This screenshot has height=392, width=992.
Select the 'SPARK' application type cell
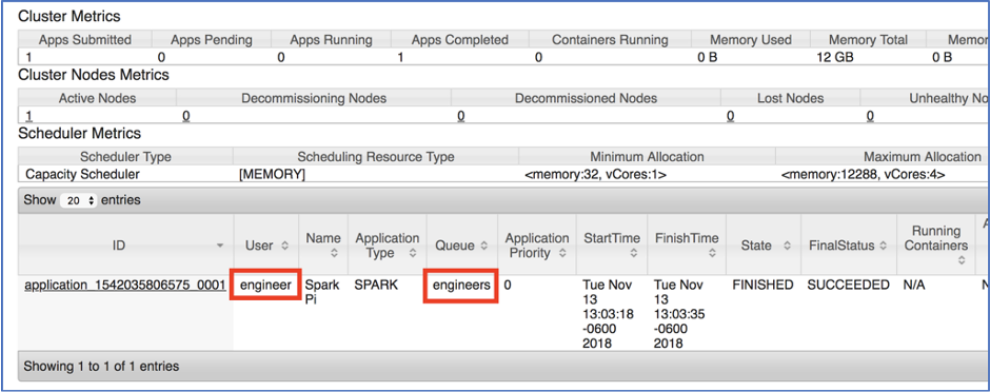(376, 285)
